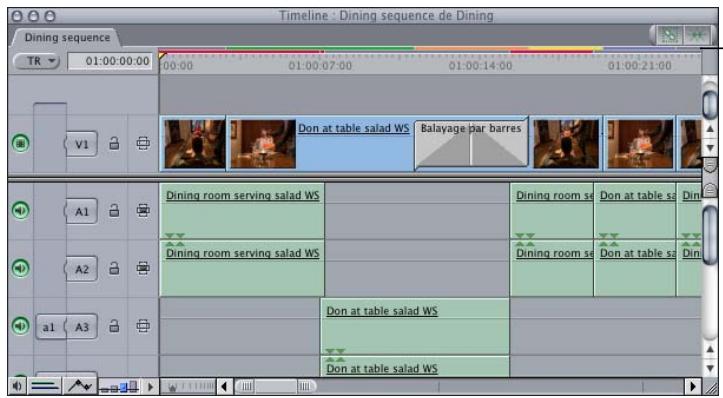Toggle clip keyframes button

(44, 386)
